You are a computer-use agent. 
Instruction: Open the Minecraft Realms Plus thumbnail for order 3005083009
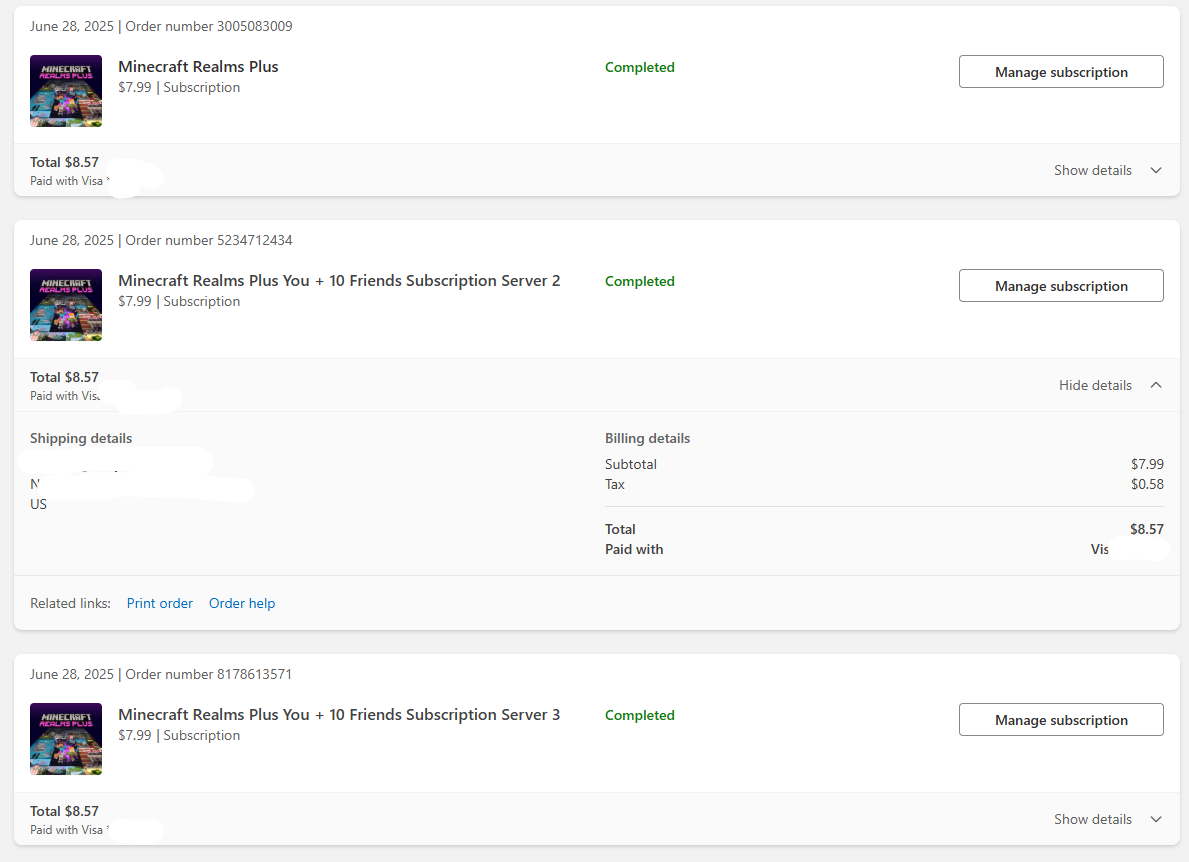click(x=66, y=91)
